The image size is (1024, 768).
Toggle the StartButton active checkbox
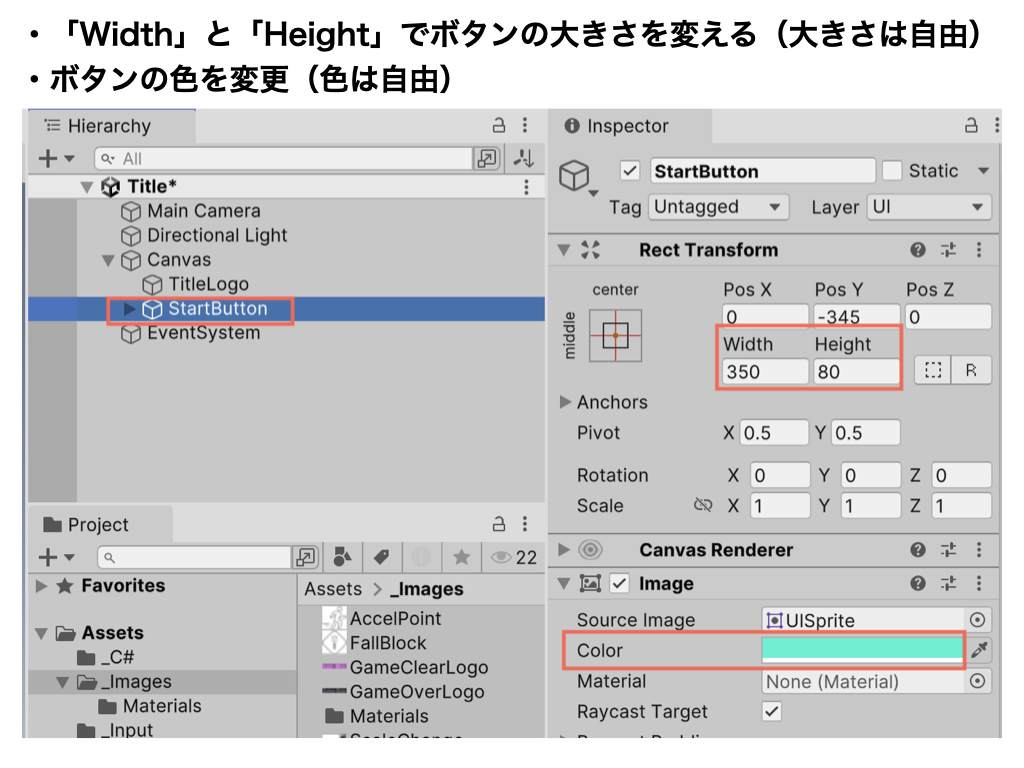click(x=630, y=171)
